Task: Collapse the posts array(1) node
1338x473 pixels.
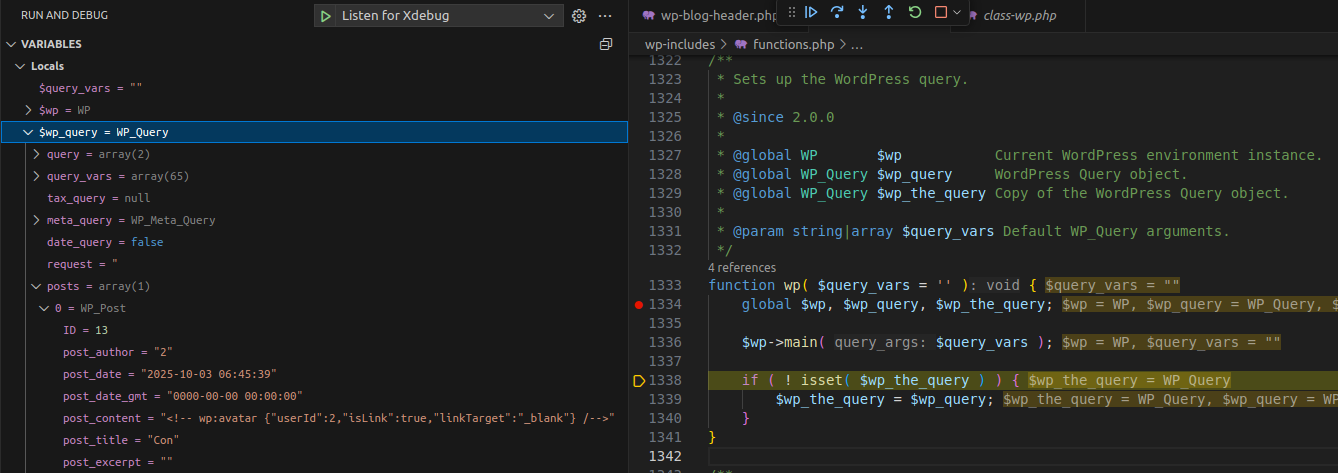Action: (x=37, y=286)
